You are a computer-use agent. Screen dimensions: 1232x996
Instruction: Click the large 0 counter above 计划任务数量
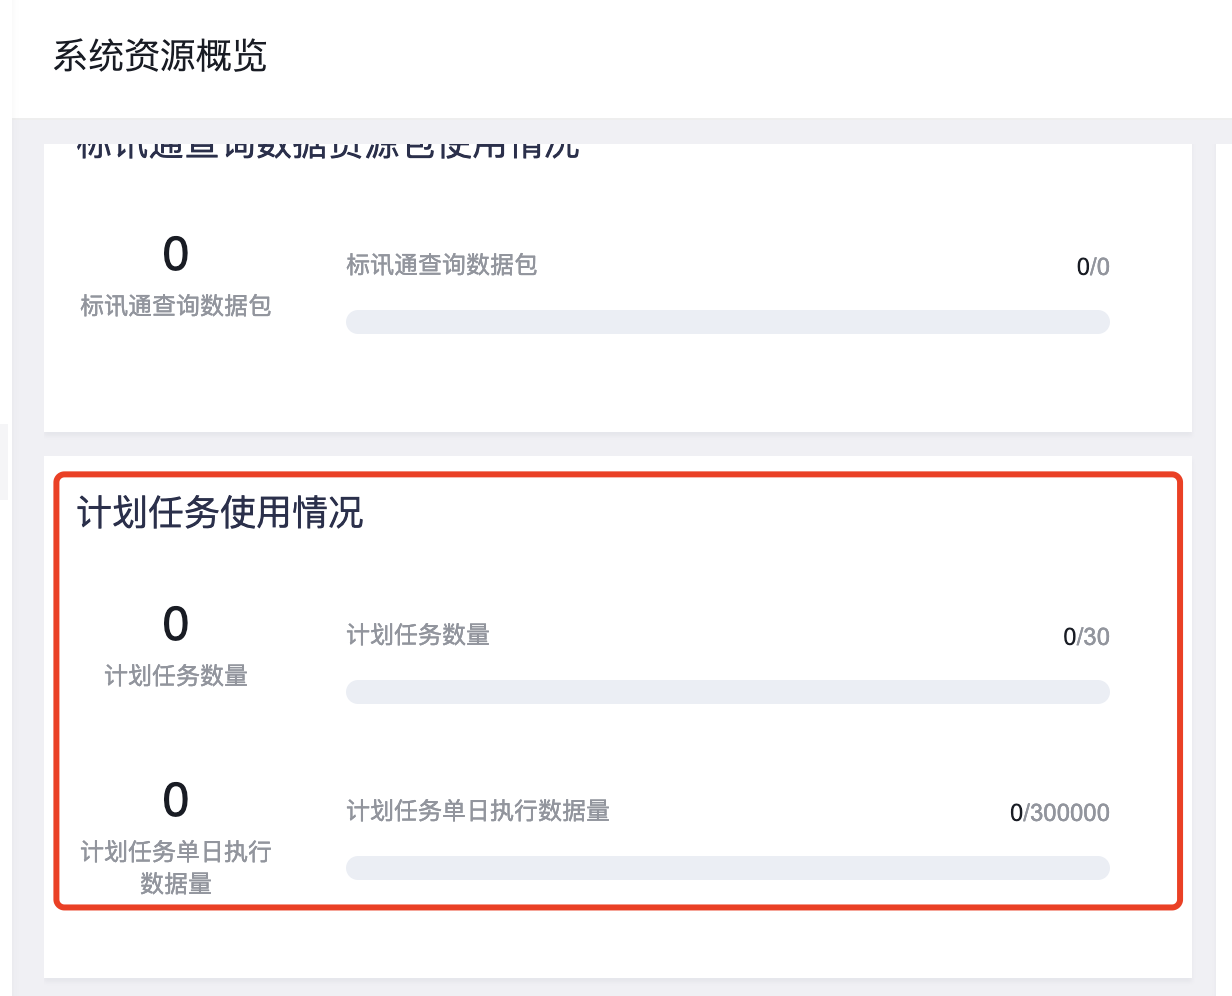point(176,624)
